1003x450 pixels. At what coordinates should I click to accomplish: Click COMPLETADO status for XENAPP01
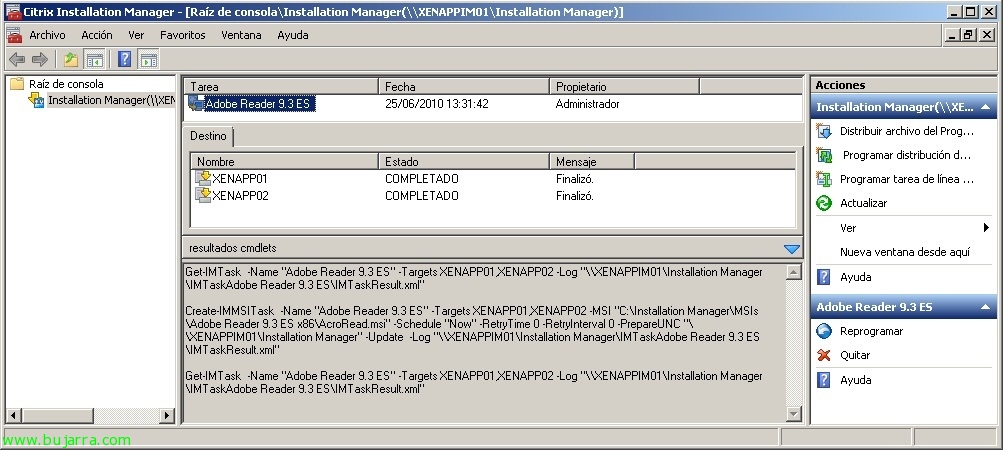(x=422, y=179)
